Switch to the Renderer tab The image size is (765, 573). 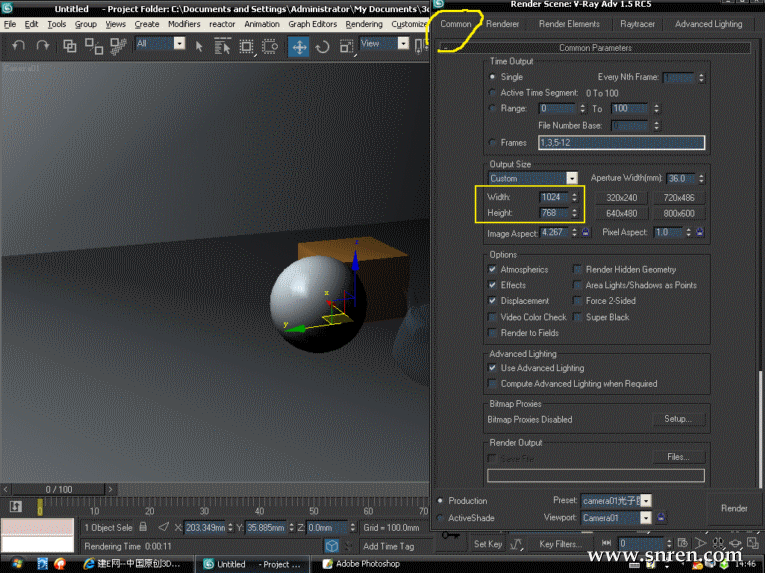503,24
